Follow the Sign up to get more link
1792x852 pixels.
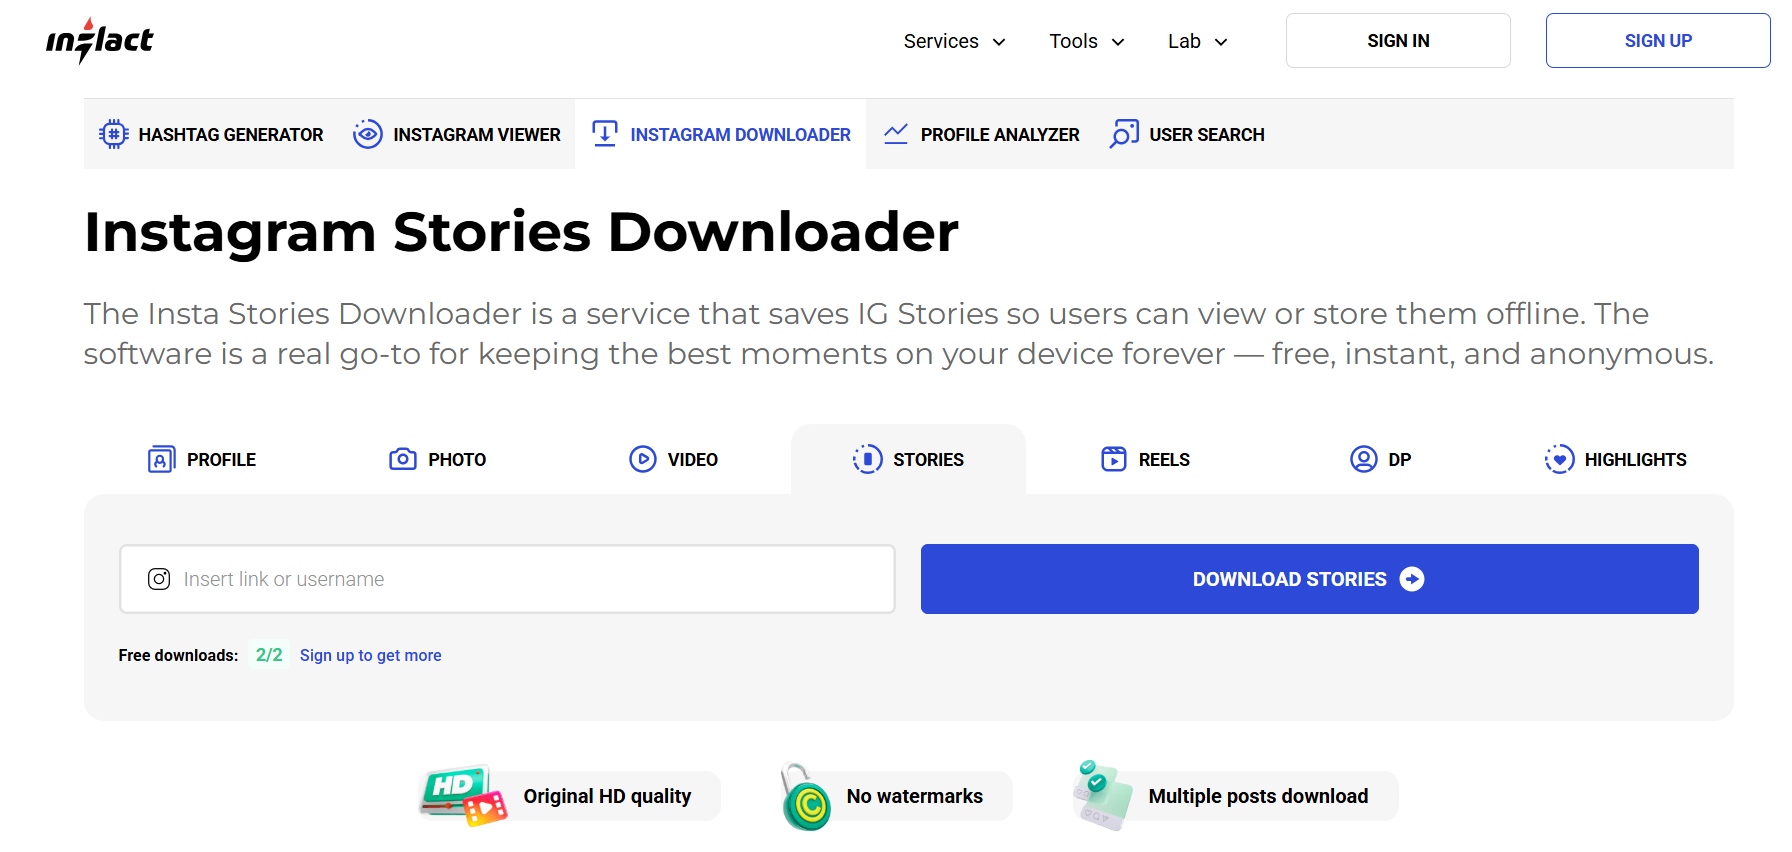click(x=371, y=655)
